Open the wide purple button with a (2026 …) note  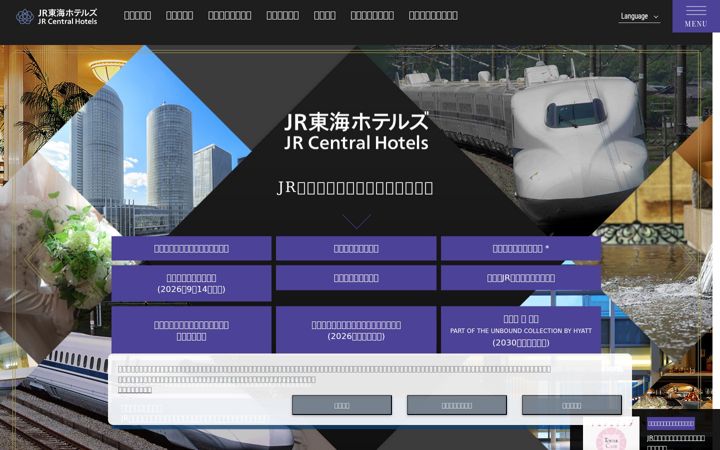click(x=356, y=330)
